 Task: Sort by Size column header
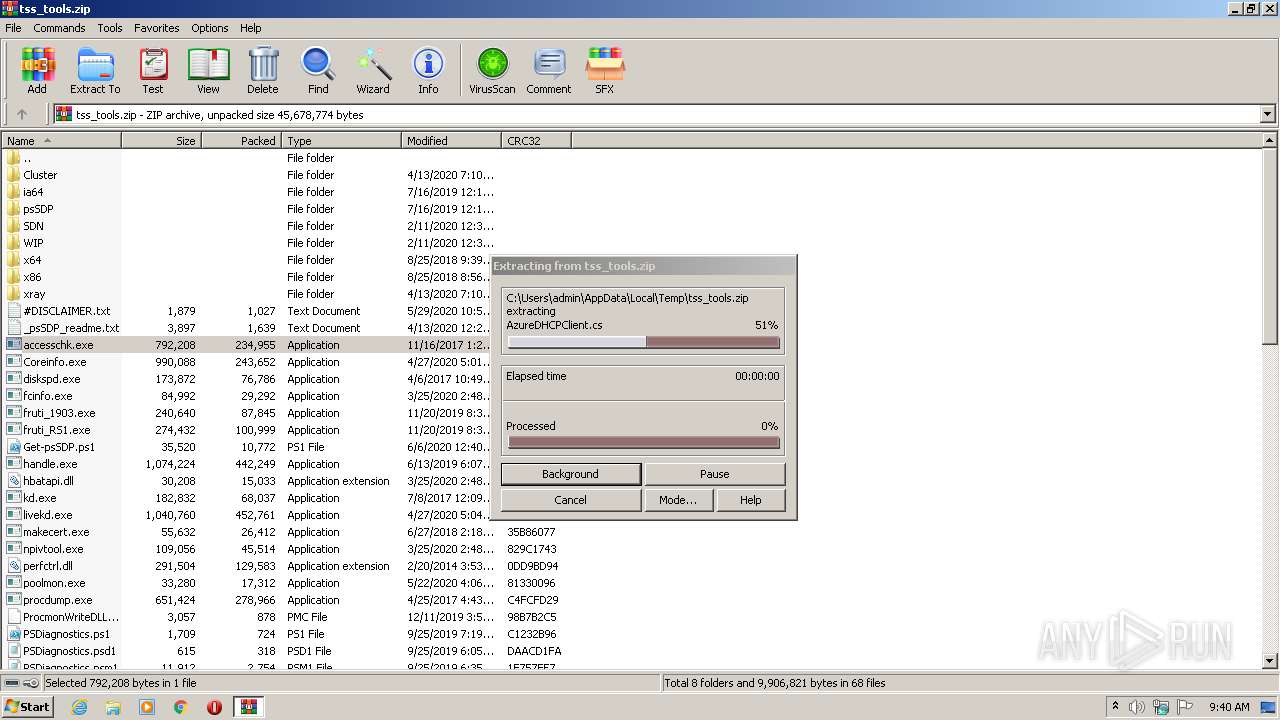[x=162, y=141]
